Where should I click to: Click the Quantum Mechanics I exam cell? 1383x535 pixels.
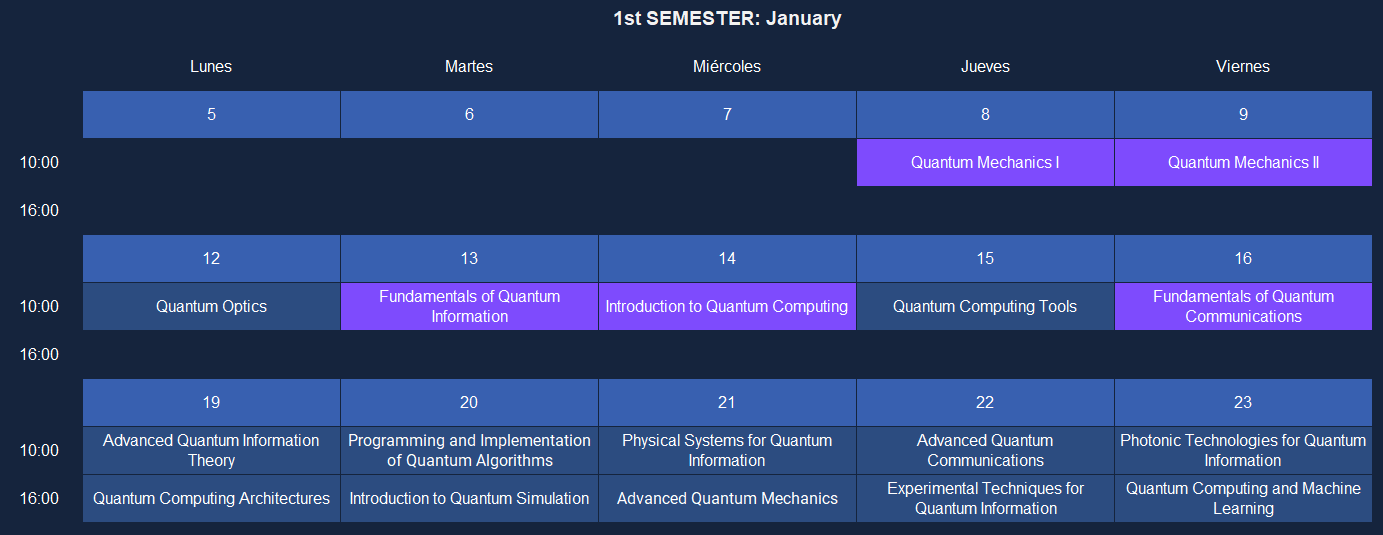click(x=985, y=162)
